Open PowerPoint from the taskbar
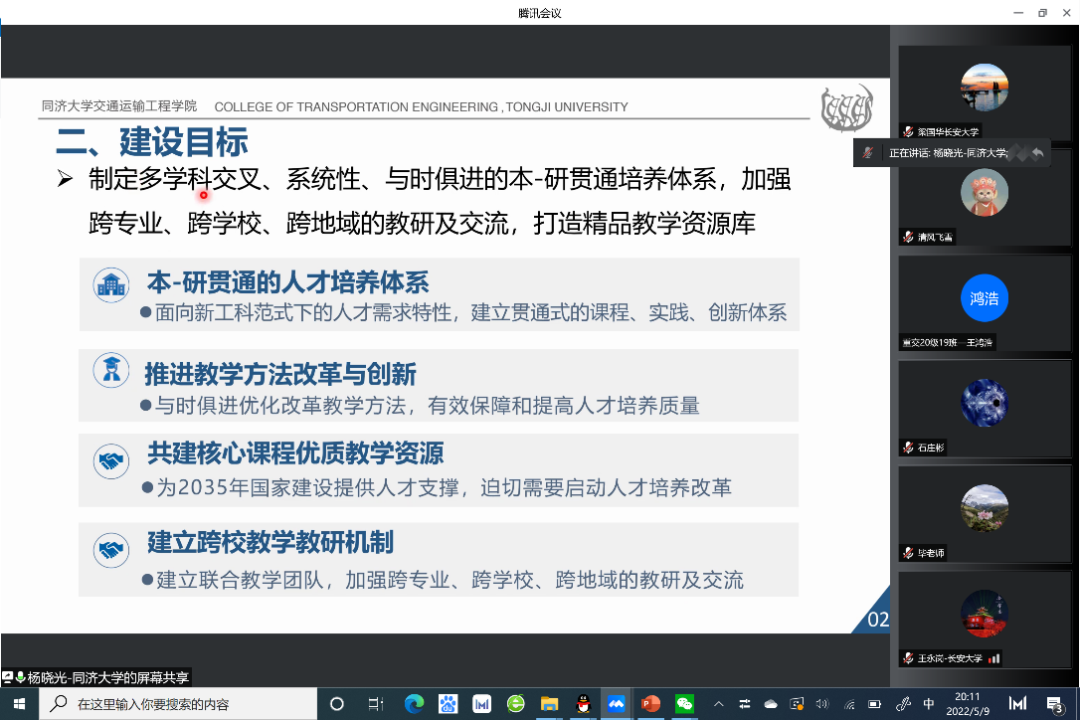The image size is (1080, 720). pos(651,704)
